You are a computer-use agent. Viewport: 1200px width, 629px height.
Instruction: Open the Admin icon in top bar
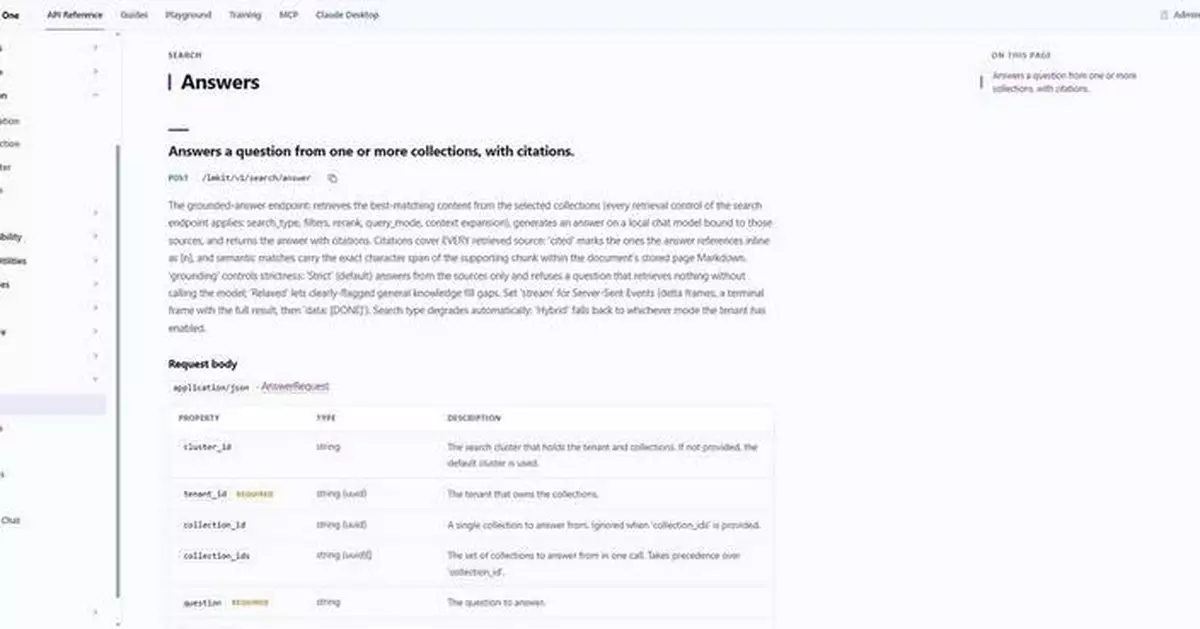[x=1164, y=15]
